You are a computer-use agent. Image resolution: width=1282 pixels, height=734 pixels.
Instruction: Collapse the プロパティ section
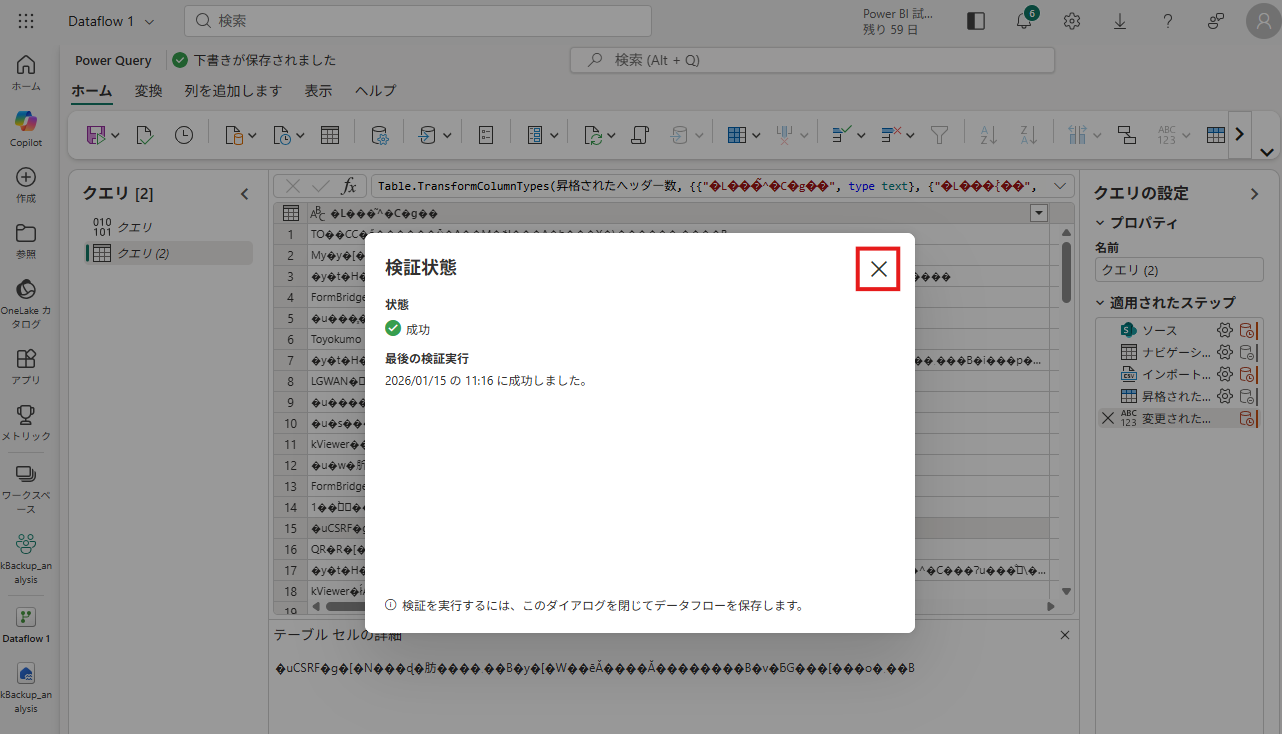(1101, 223)
